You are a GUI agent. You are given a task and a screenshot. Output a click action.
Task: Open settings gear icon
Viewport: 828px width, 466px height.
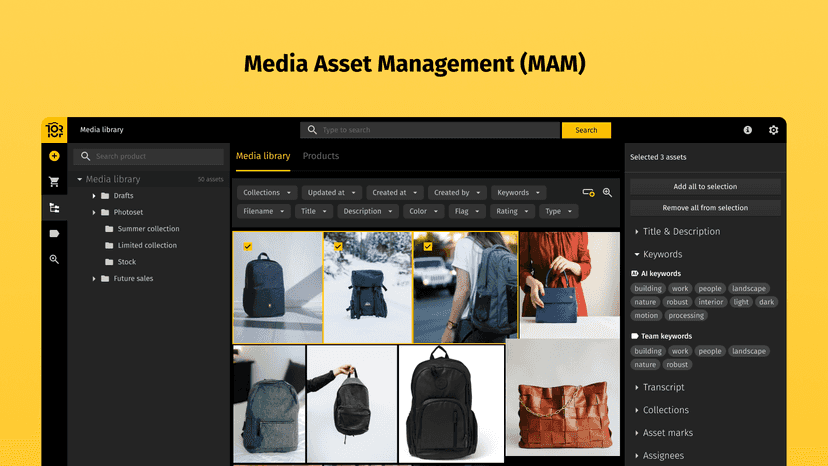[x=773, y=130]
